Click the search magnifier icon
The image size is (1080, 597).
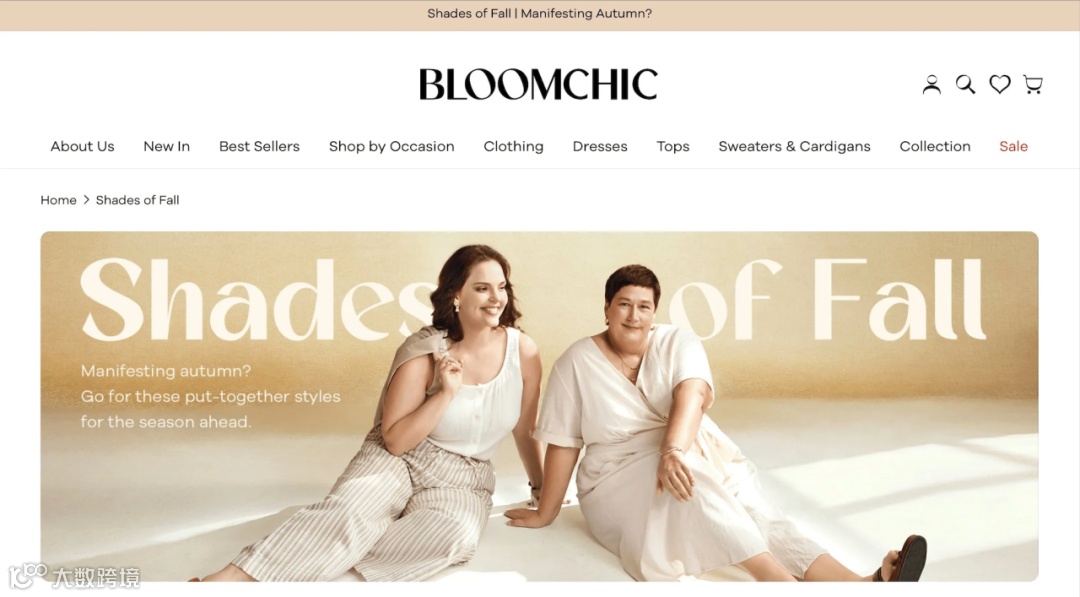[965, 85]
